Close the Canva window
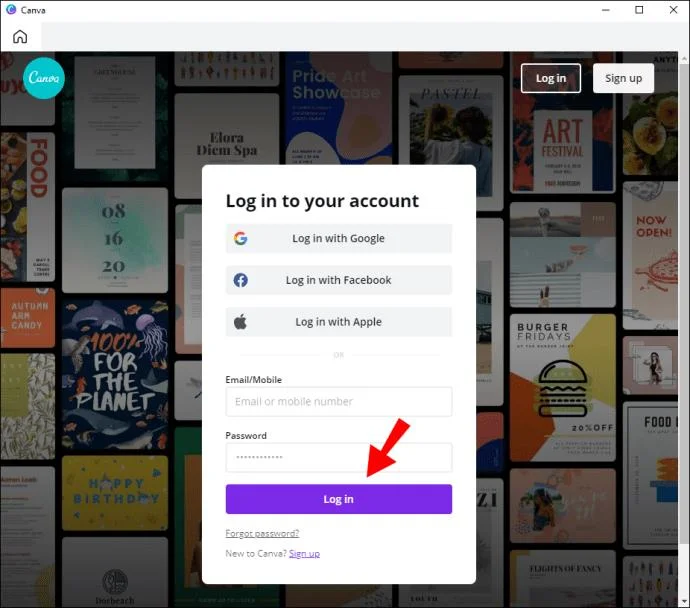Viewport: 690px width, 608px height. [x=673, y=10]
